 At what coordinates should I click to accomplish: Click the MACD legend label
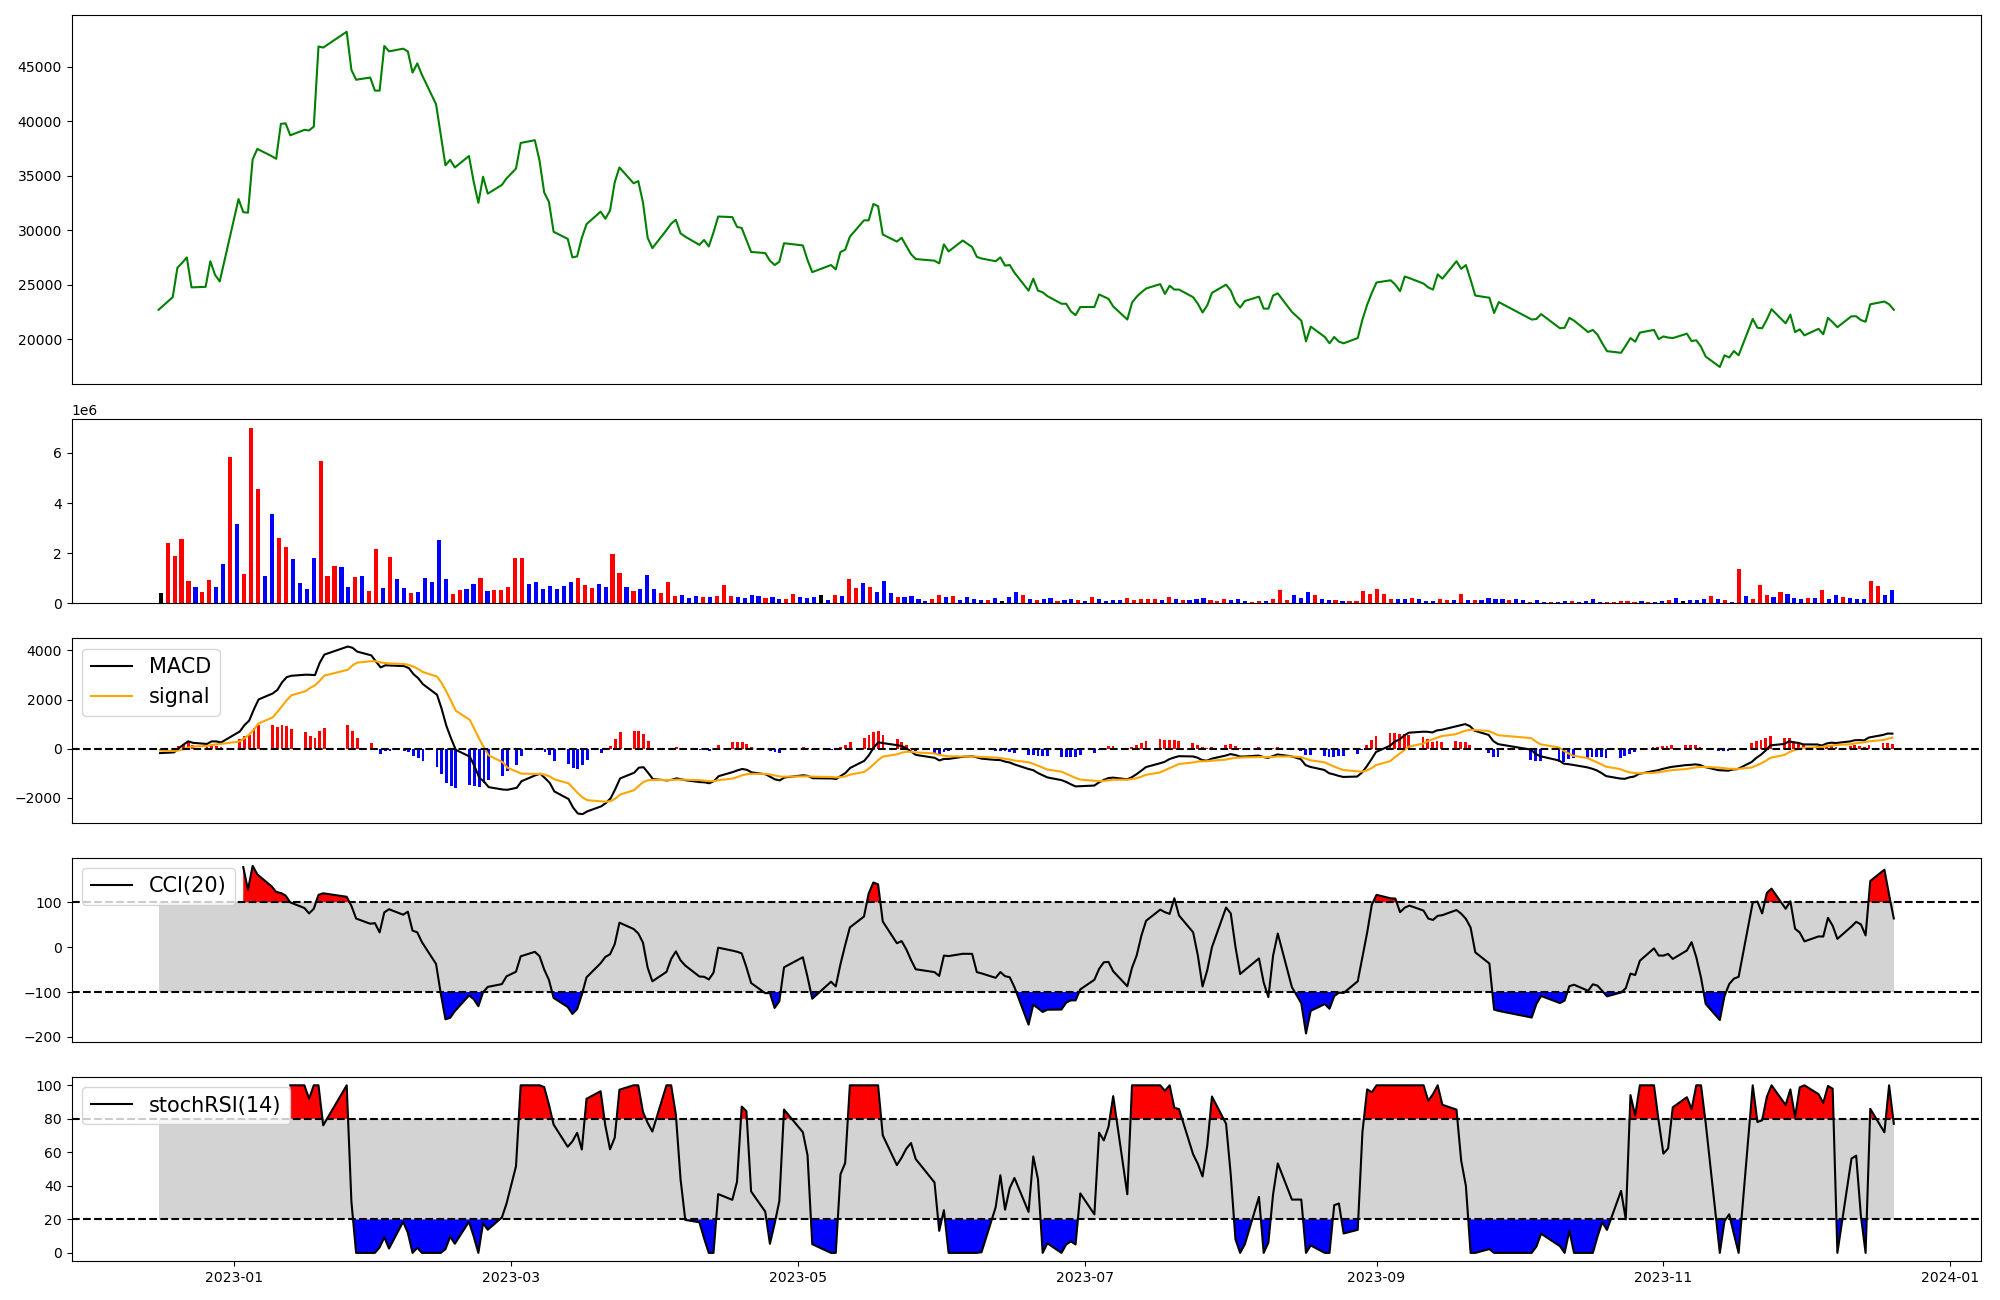179,666
